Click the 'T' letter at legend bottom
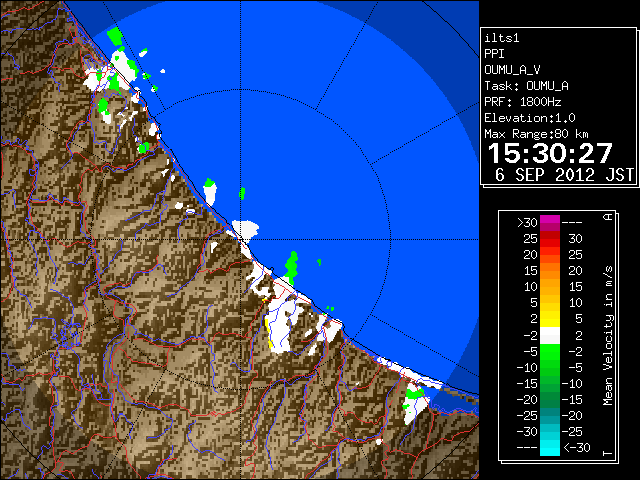This screenshot has height=480, width=640. point(608,453)
